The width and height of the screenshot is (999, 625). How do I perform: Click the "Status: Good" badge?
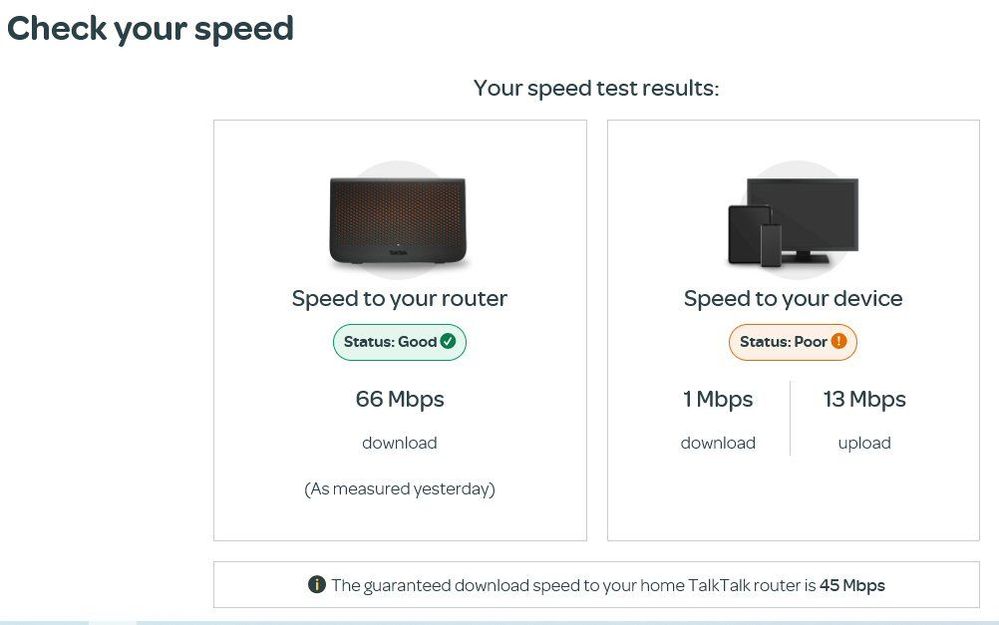coord(399,342)
